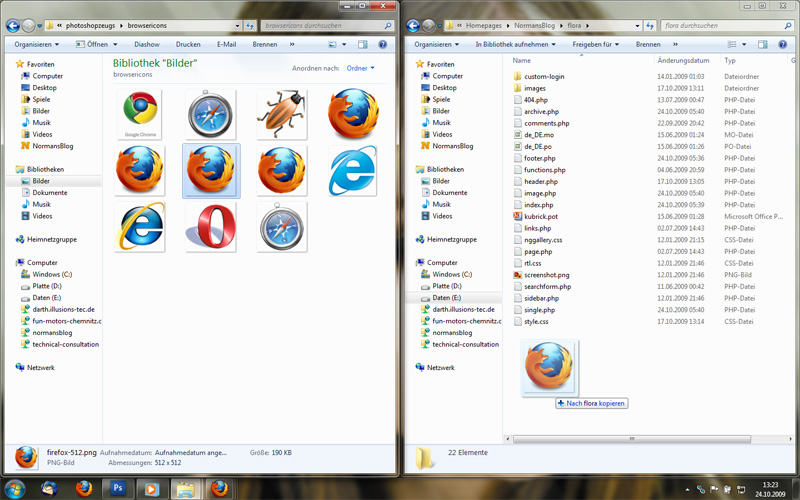Open Spiele in left window favorites
Screen dimensions: 800x500
point(41,99)
